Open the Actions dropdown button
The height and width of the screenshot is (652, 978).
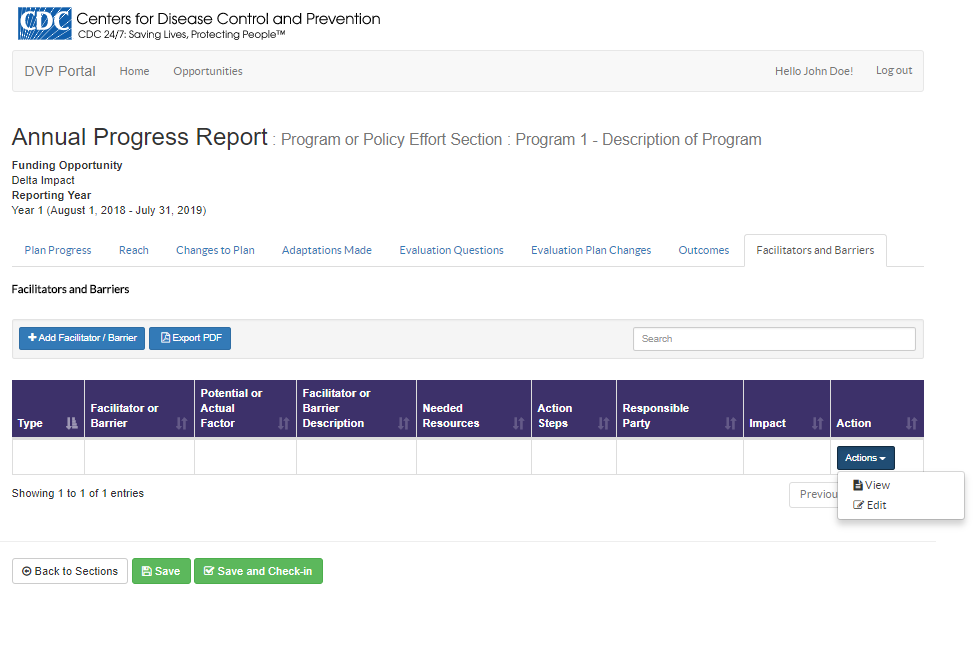(865, 458)
